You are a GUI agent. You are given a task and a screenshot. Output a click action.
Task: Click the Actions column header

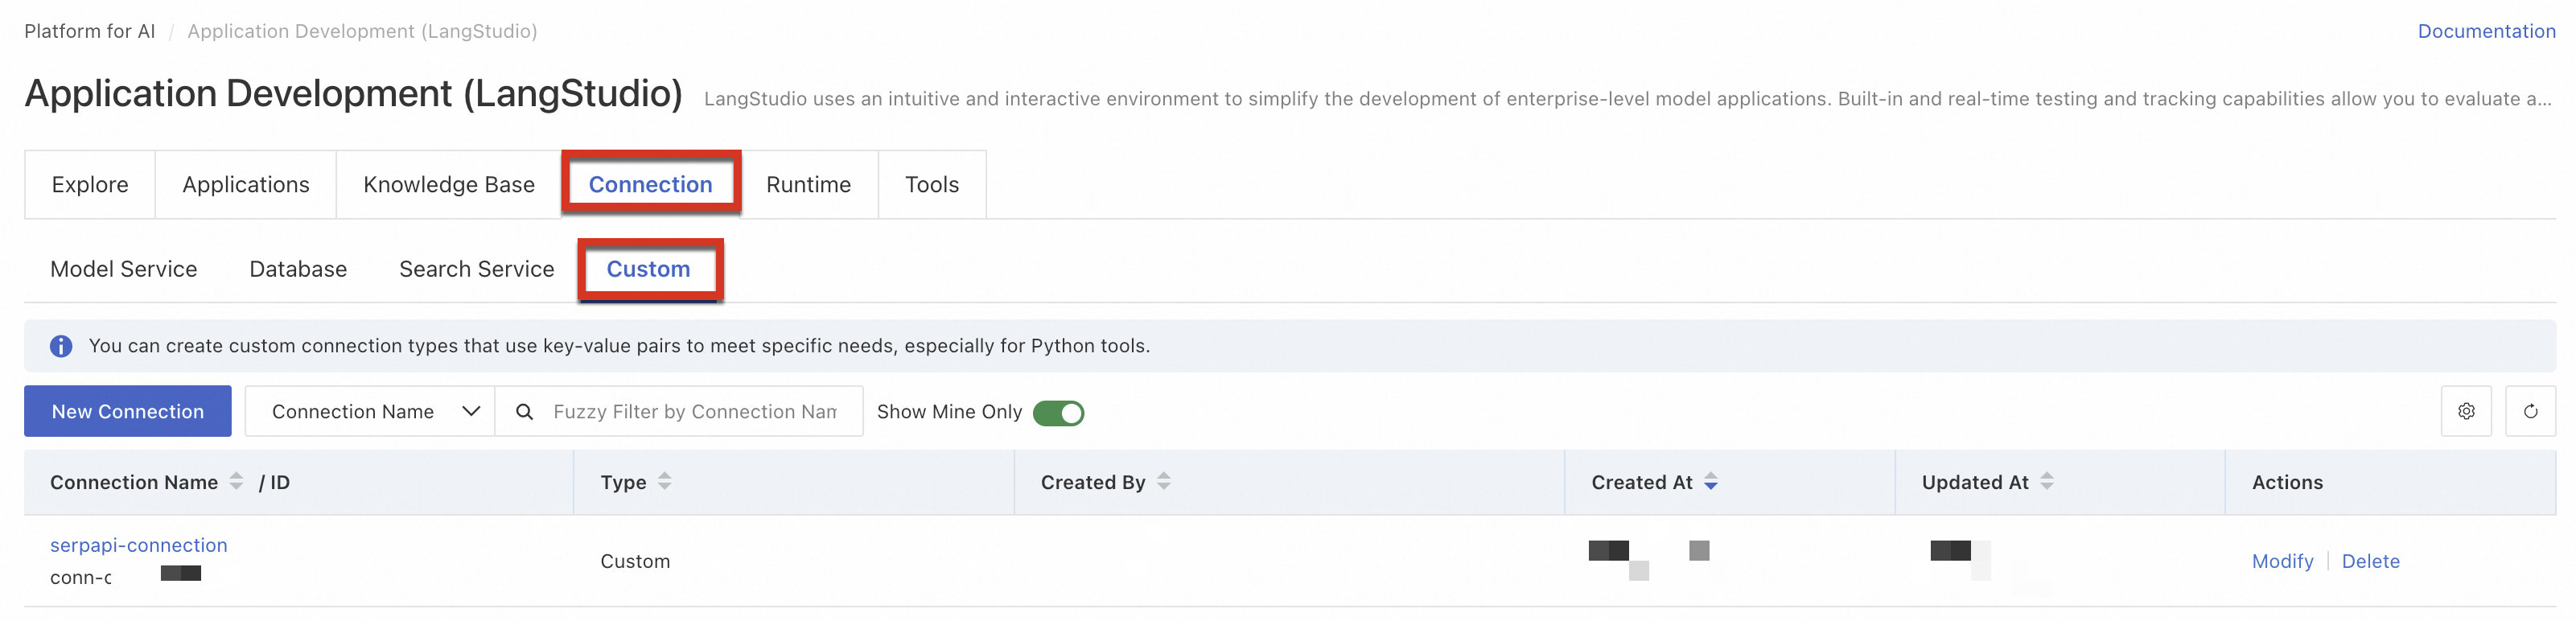[x=2287, y=482]
